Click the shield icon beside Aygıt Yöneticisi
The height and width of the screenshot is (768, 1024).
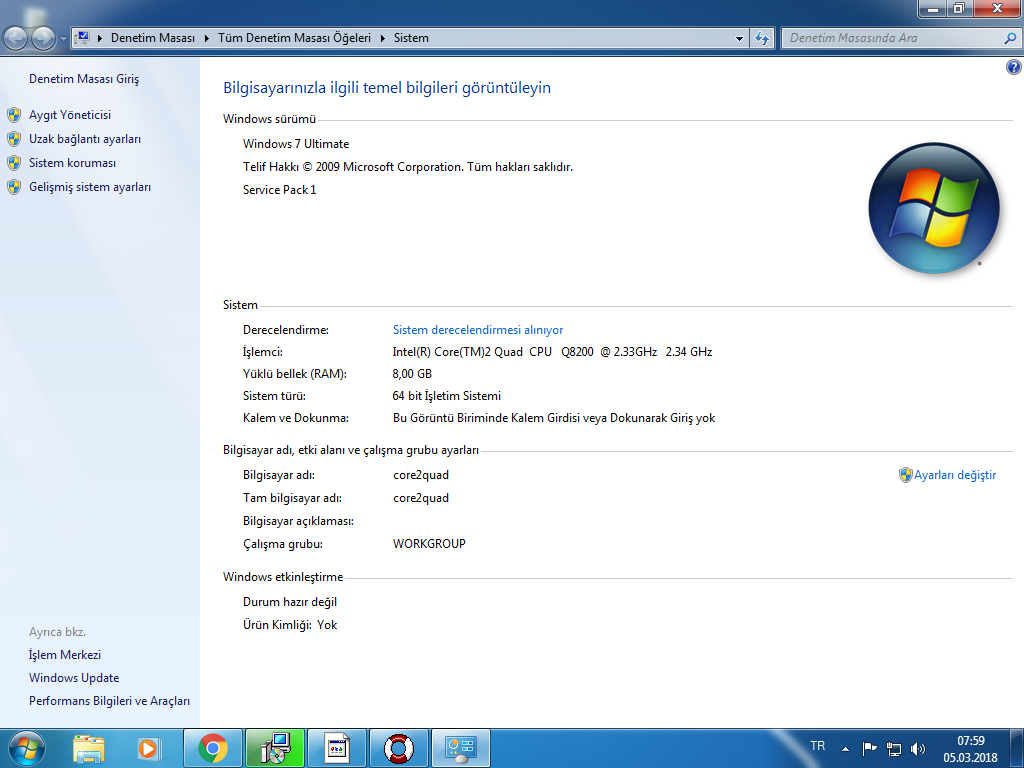coord(14,116)
